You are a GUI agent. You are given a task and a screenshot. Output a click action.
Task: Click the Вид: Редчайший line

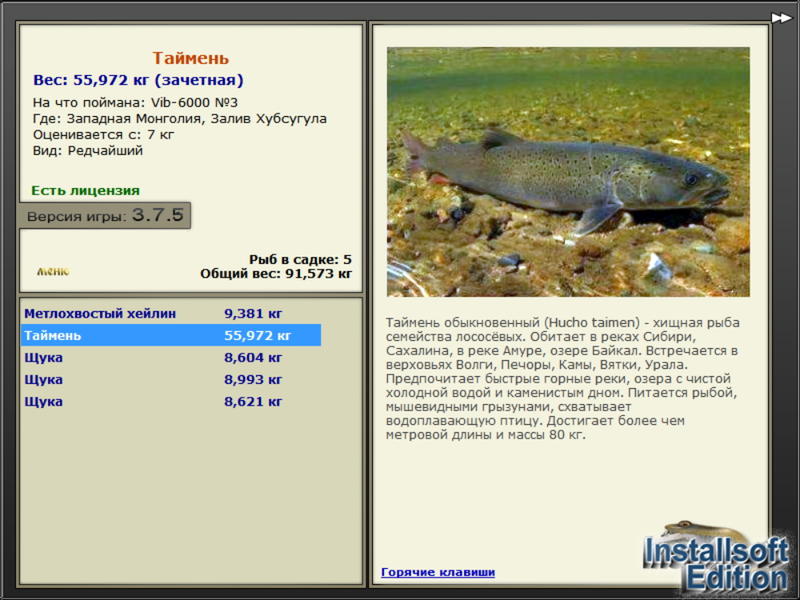point(88,151)
